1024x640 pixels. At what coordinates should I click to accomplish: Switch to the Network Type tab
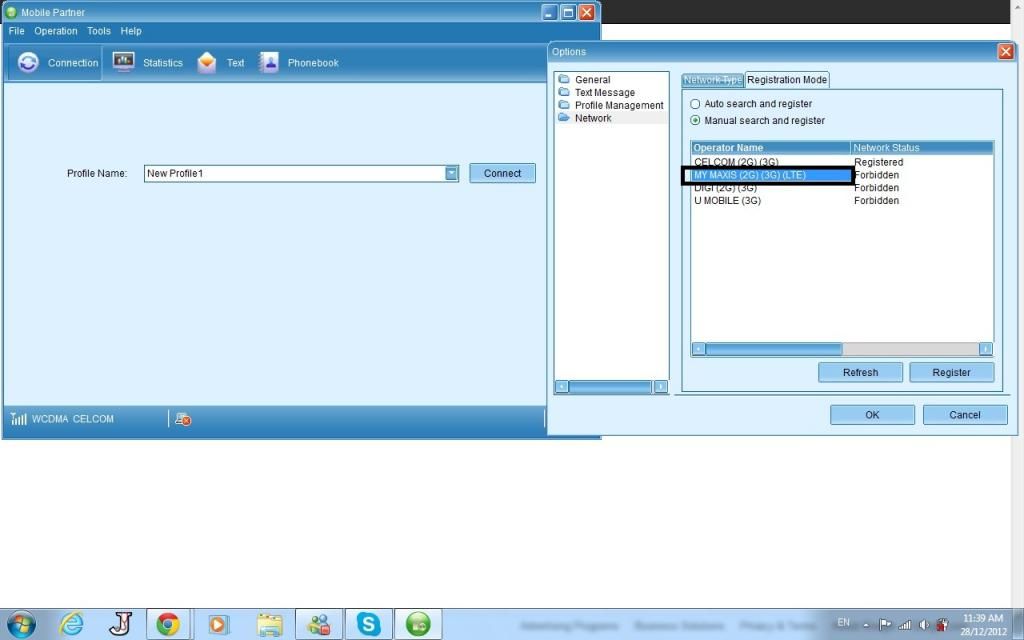pos(712,80)
